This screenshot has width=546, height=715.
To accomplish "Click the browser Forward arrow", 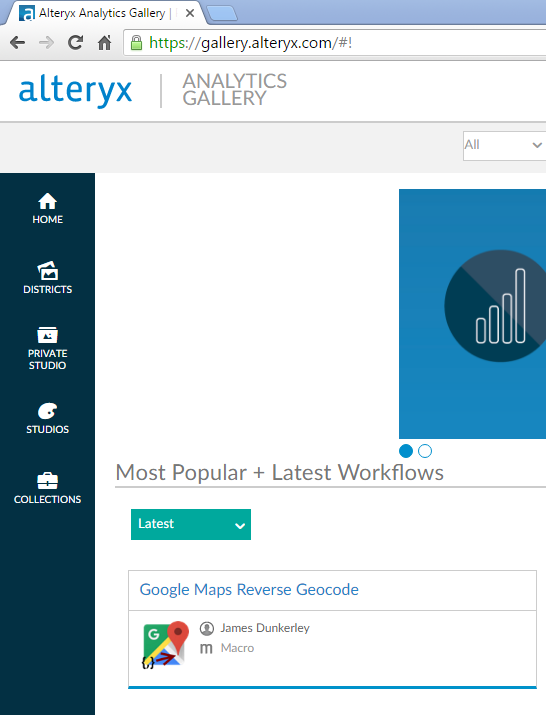I will 46,43.
